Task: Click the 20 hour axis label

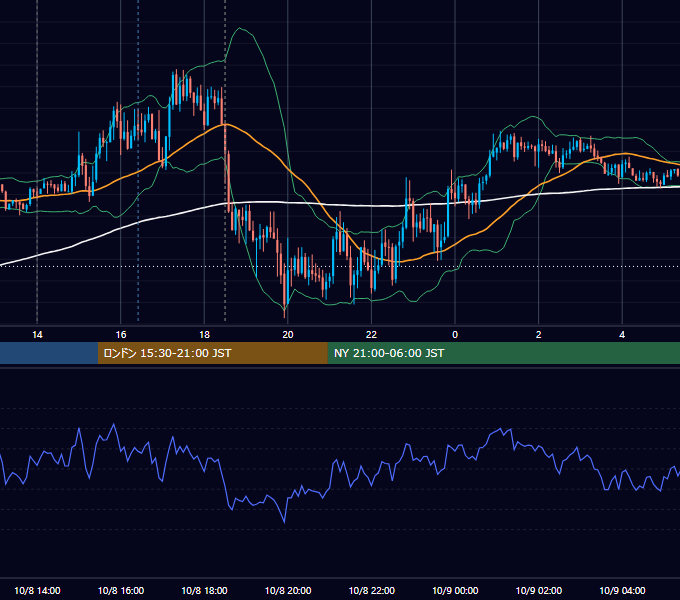Action: click(x=288, y=335)
